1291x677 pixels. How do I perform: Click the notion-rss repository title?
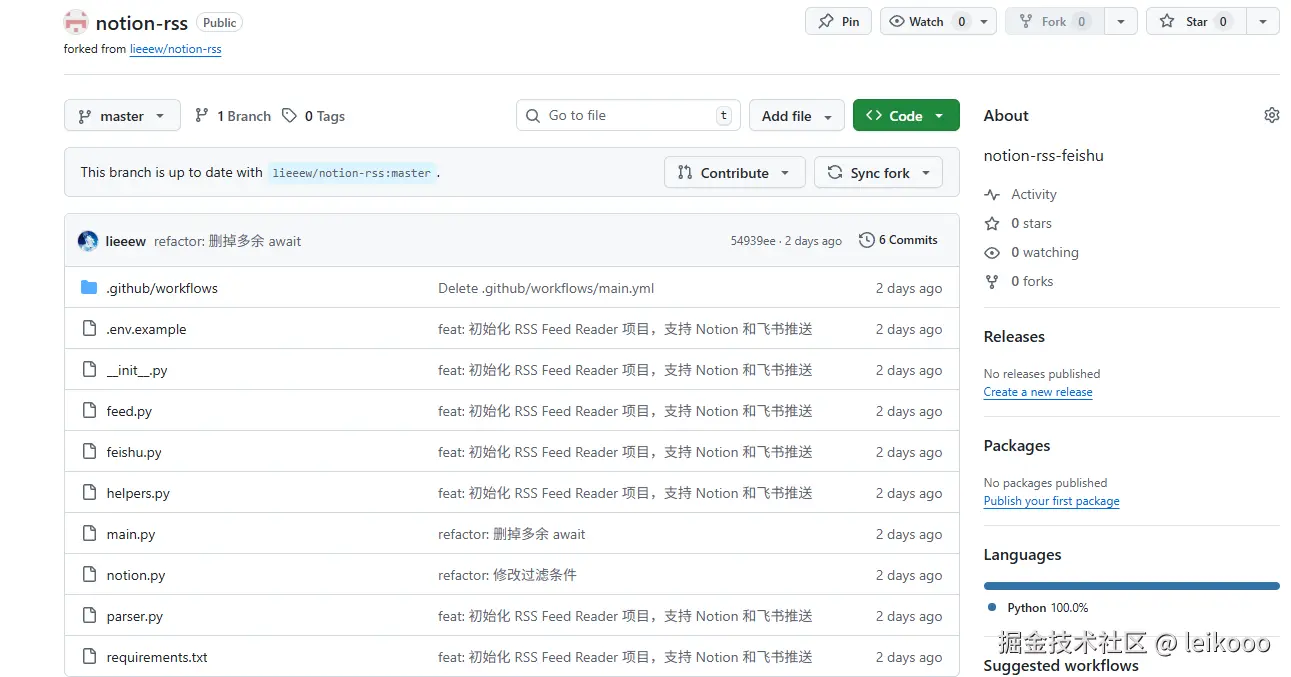pyautogui.click(x=142, y=22)
